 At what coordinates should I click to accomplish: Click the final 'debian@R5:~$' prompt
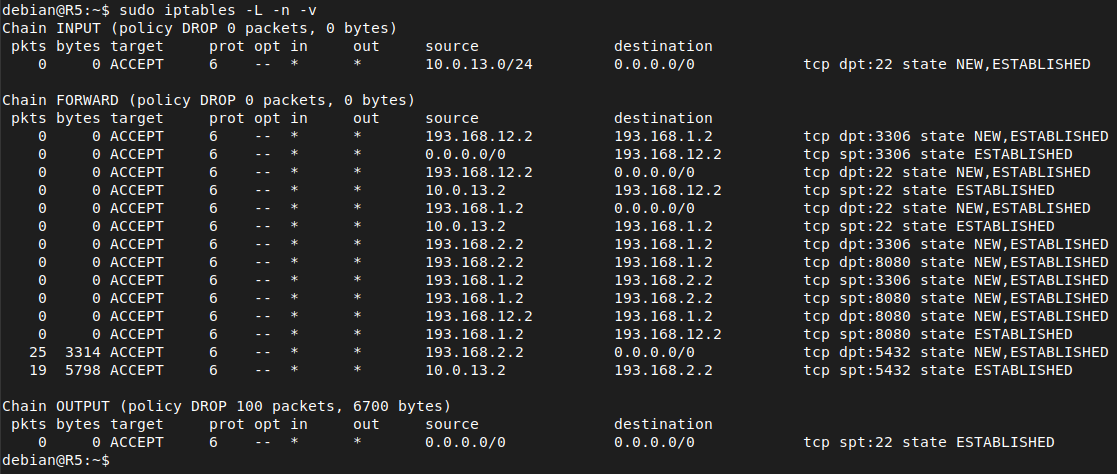pos(56,460)
